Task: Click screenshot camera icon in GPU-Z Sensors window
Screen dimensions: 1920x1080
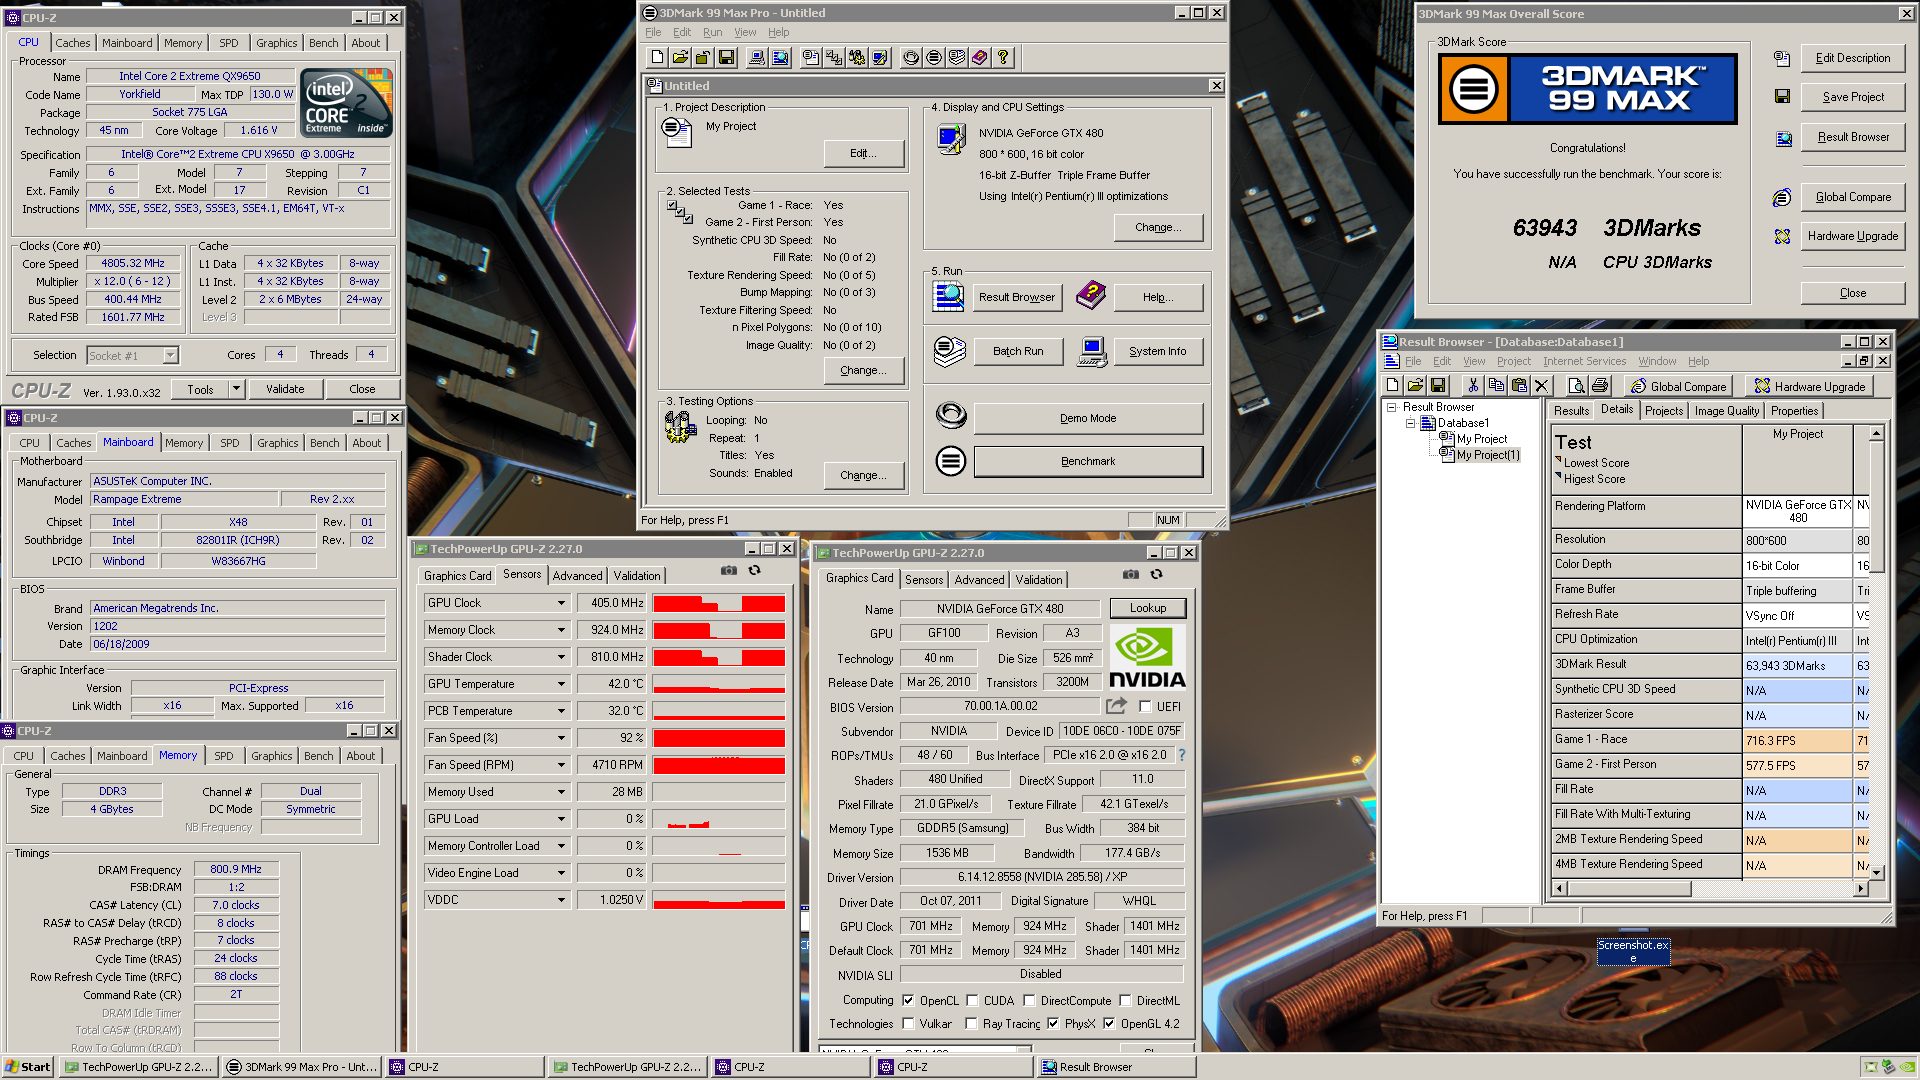Action: [x=729, y=571]
